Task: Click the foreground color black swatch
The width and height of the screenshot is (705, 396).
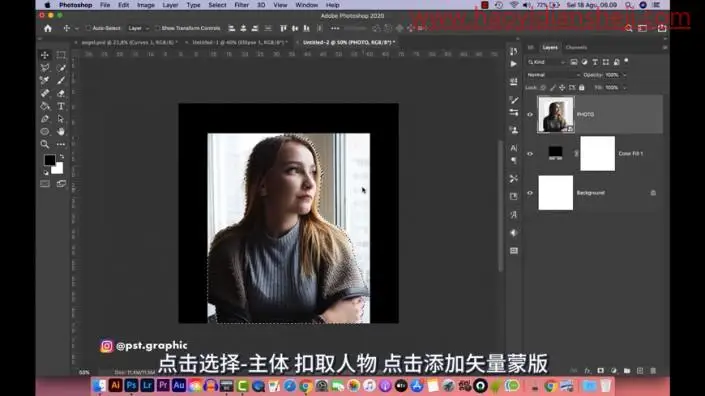Action: coord(49,160)
